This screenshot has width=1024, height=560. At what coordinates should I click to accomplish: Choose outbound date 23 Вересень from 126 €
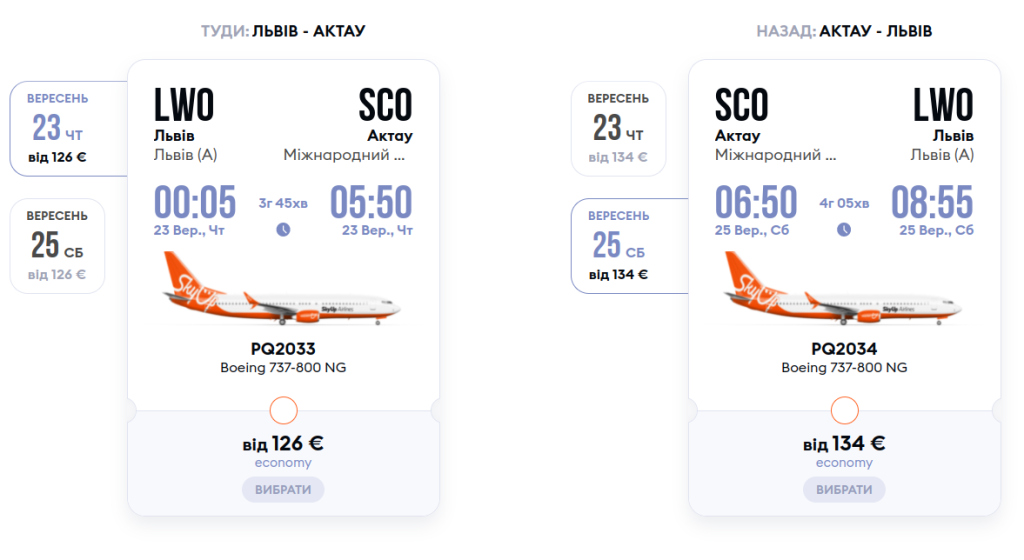[x=58, y=128]
